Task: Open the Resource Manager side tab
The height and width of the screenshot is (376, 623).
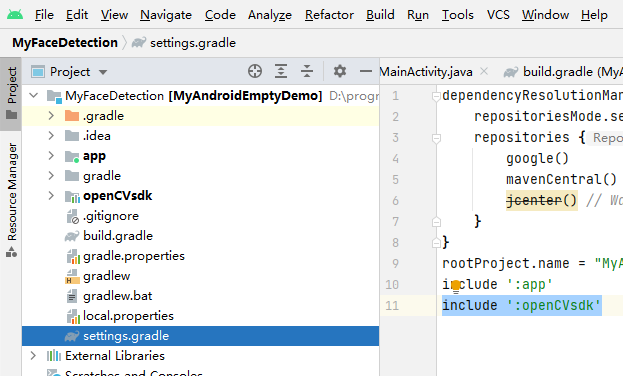Action: click(11, 200)
